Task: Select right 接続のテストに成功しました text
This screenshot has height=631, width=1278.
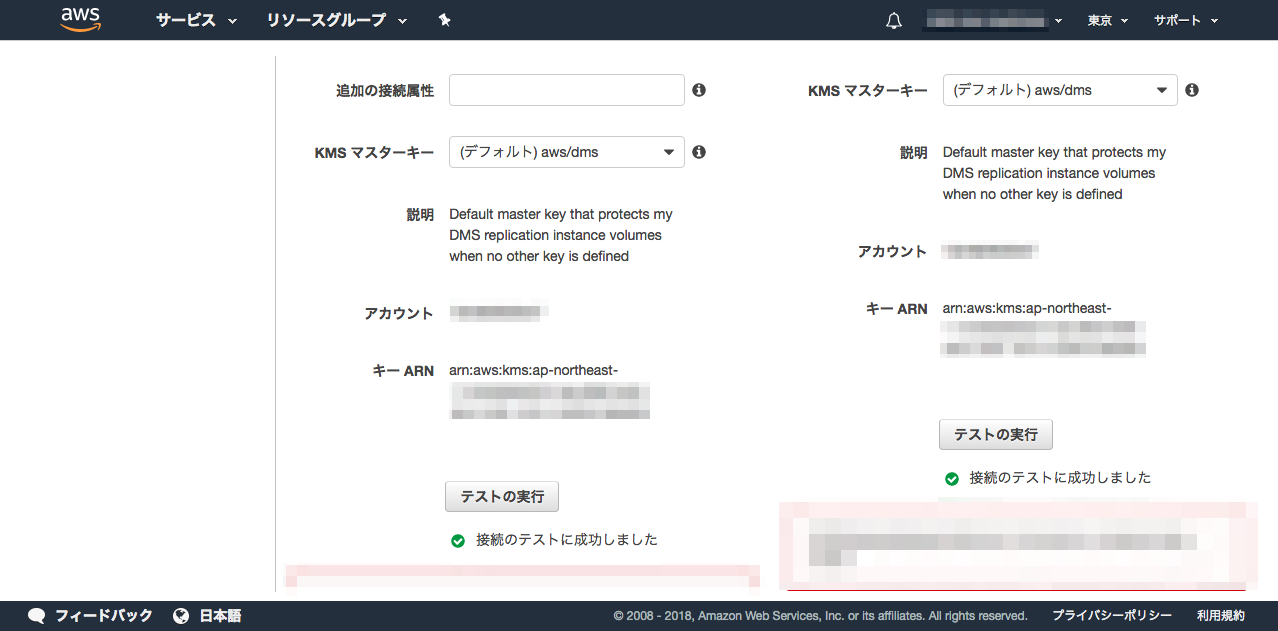Action: [1060, 478]
